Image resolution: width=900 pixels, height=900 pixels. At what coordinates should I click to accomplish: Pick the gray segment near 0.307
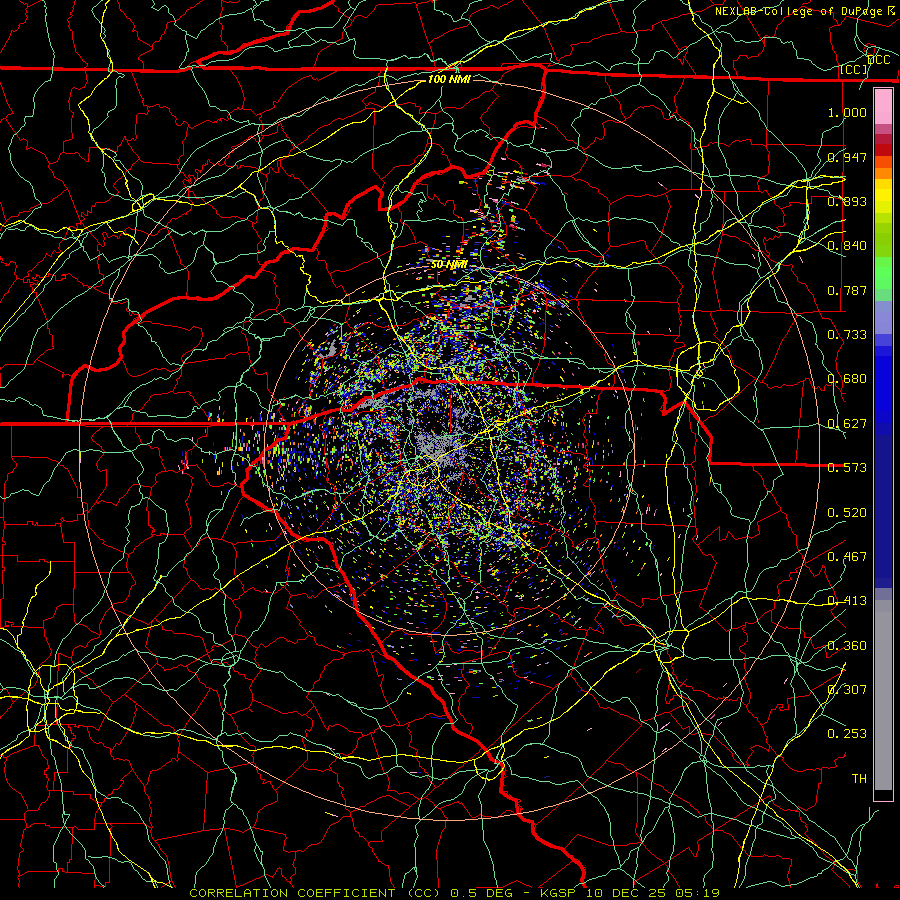(x=883, y=695)
